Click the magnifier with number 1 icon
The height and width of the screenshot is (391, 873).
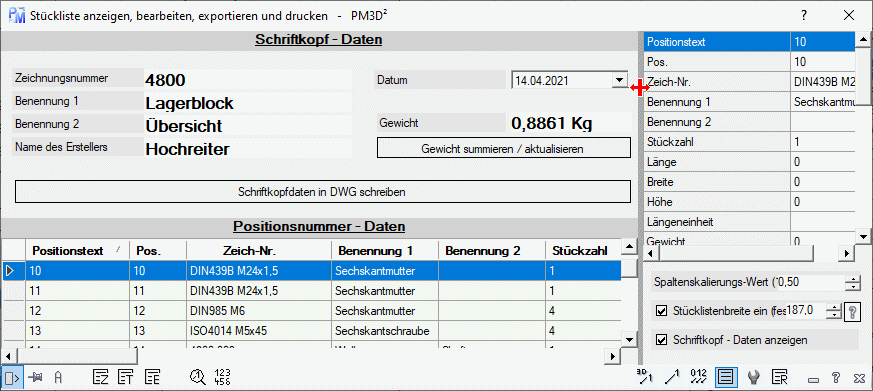198,377
